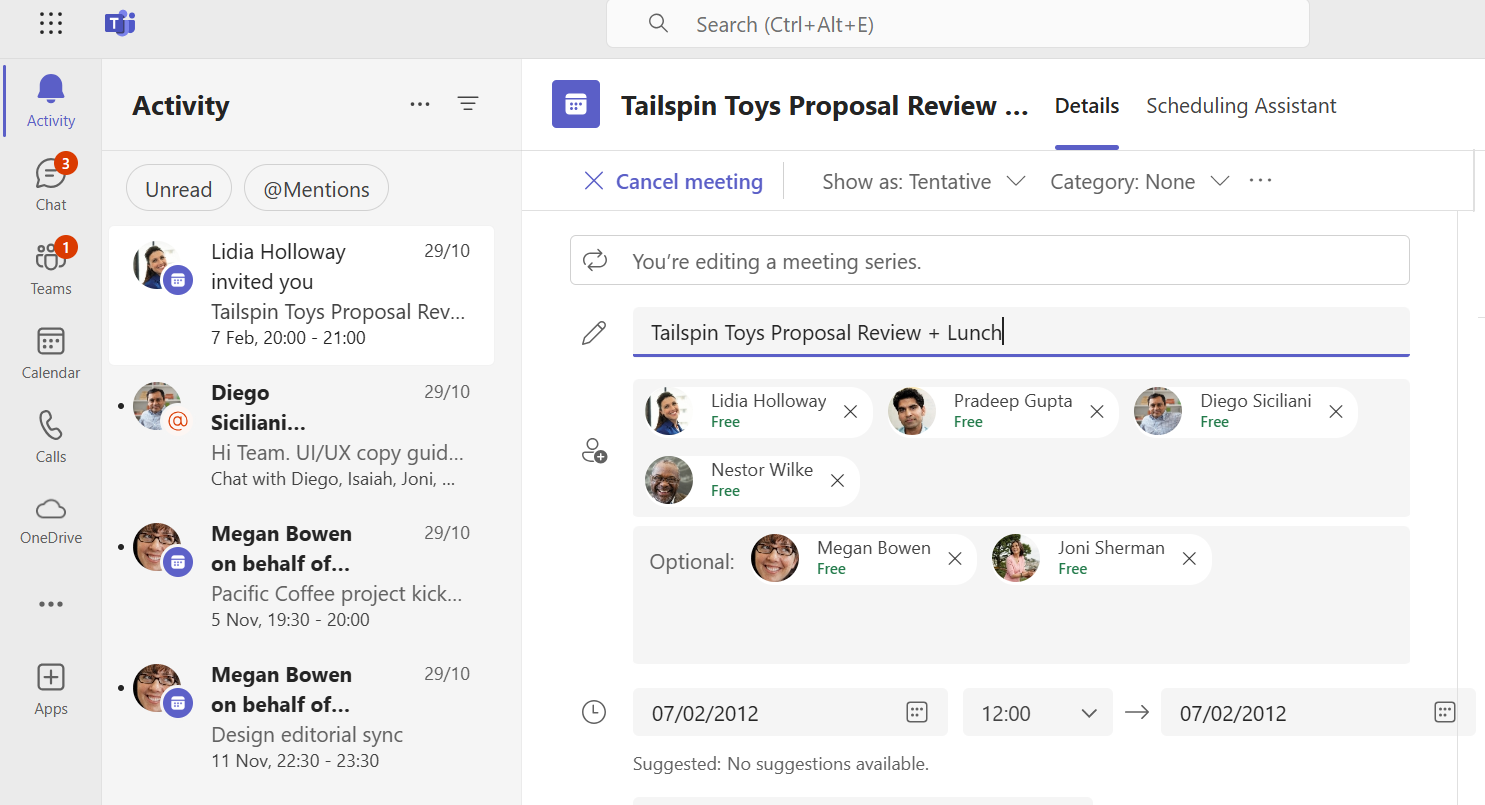Remove Diego Siciliani from attendees

click(x=1336, y=412)
